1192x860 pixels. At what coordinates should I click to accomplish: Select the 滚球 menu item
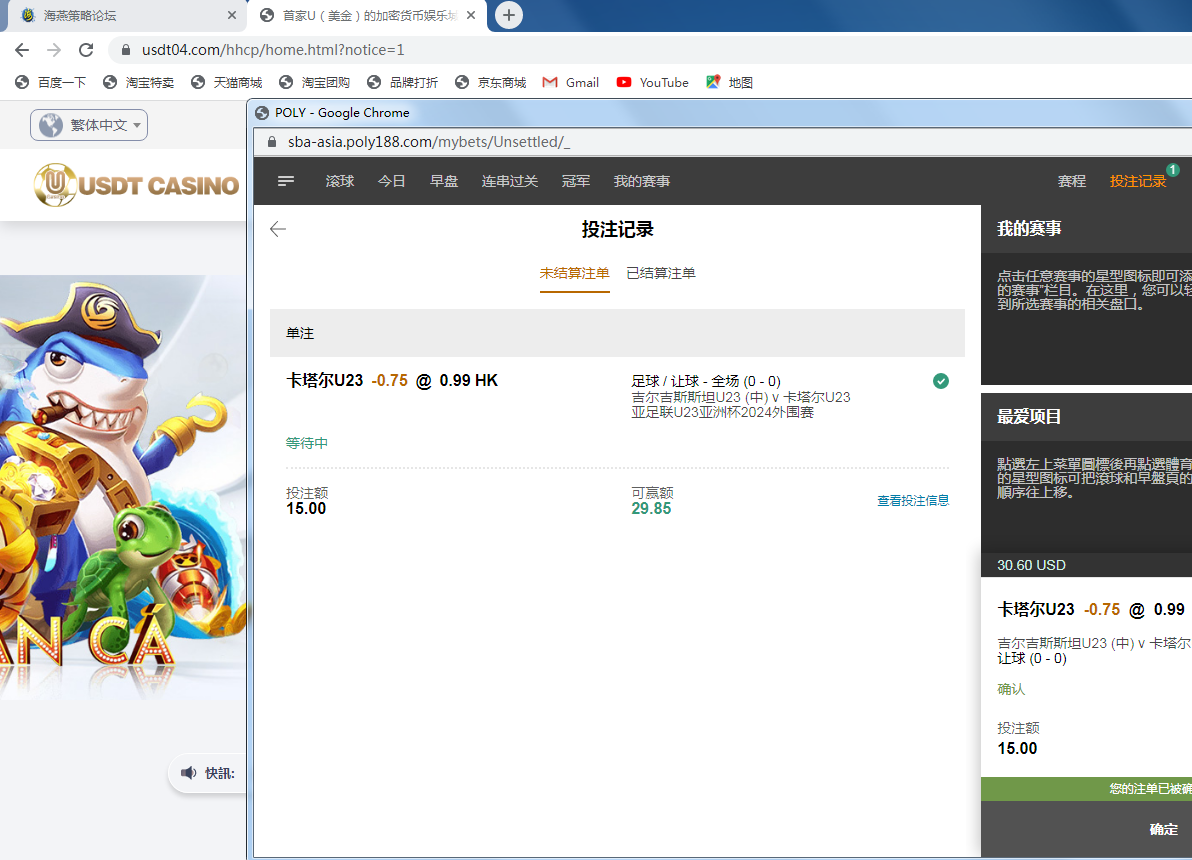pos(340,181)
